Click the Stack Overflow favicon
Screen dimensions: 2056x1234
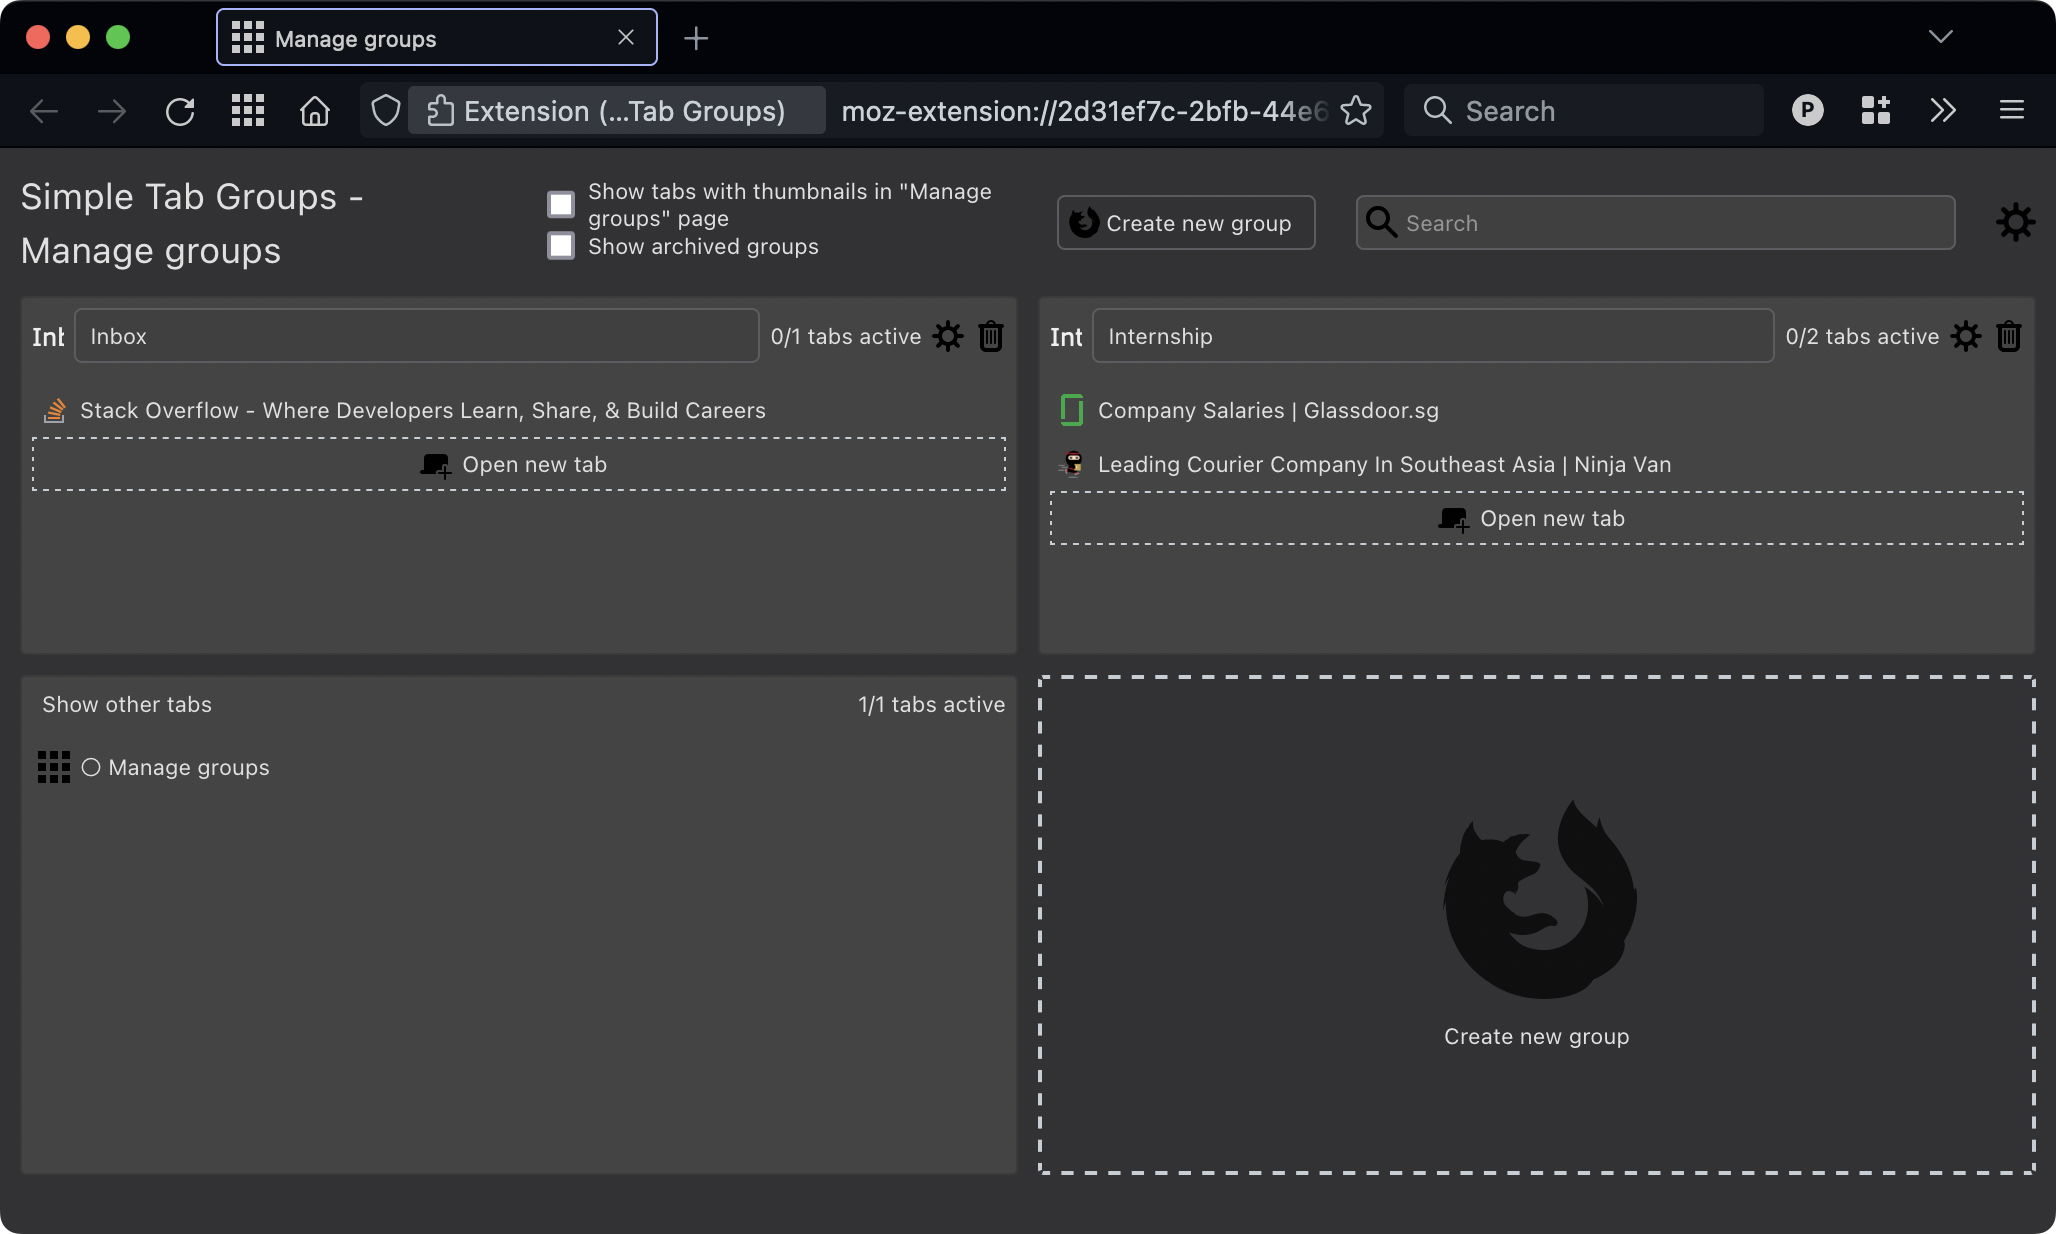(x=54, y=410)
